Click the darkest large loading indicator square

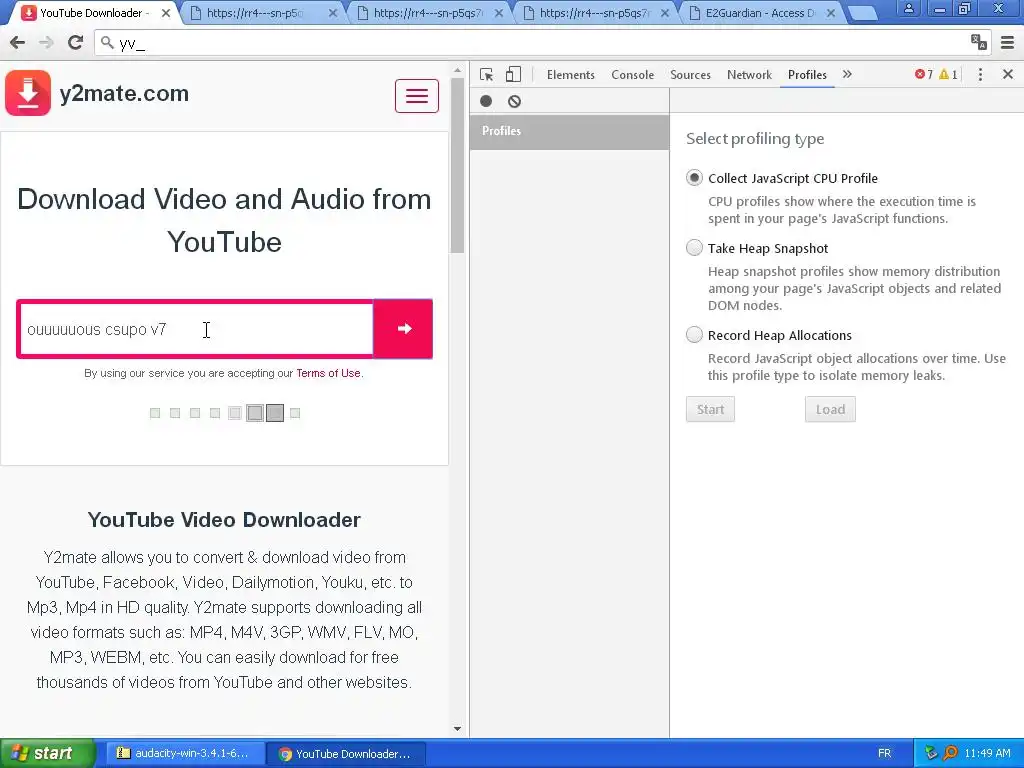point(275,413)
